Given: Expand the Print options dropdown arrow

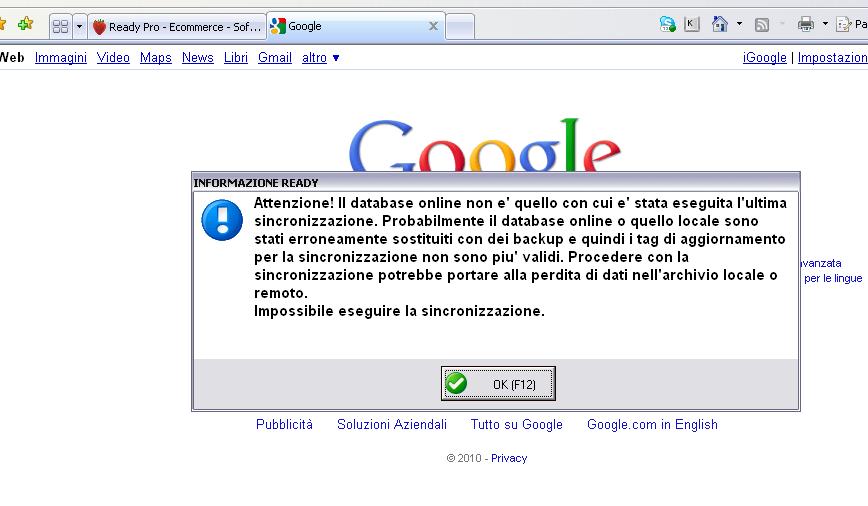Looking at the screenshot, I should 825,24.
